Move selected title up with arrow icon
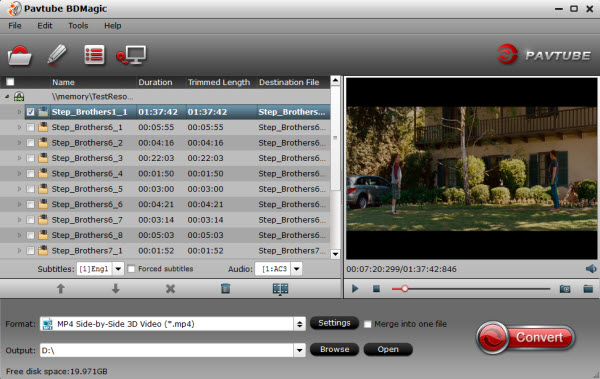This screenshot has height=379, width=600. [x=60, y=289]
